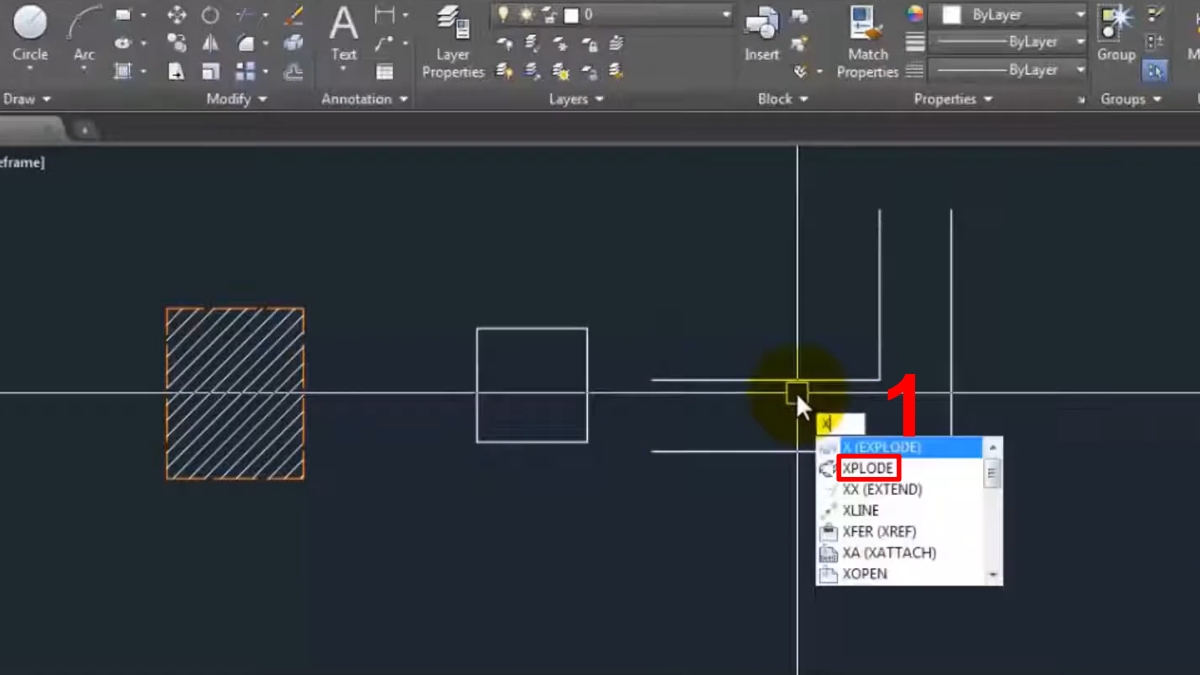Image resolution: width=1200 pixels, height=675 pixels.
Task: Click the Text annotation button
Action: [344, 33]
